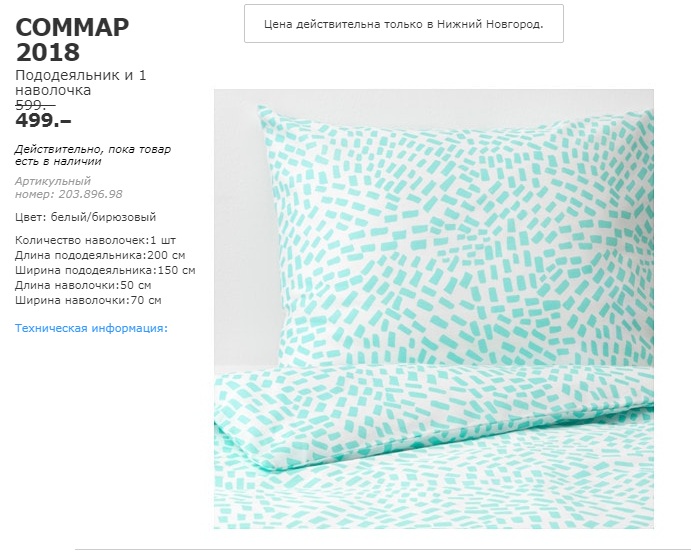Click the Цвет: белый/бирюзовый color line
Screen dimensions: 691x552
point(85,217)
